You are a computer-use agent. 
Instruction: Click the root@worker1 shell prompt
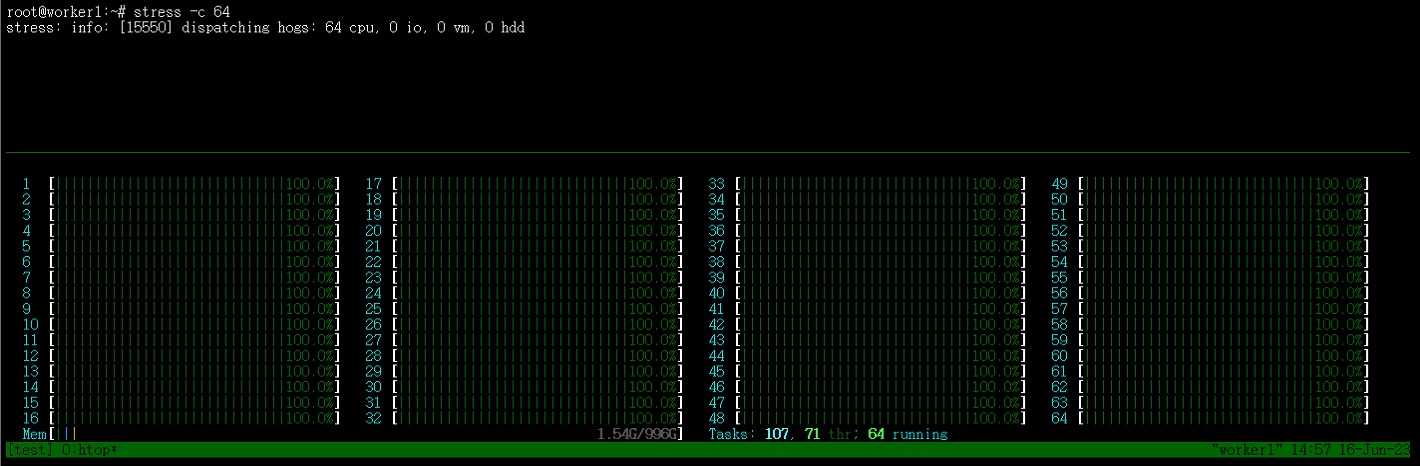point(66,11)
